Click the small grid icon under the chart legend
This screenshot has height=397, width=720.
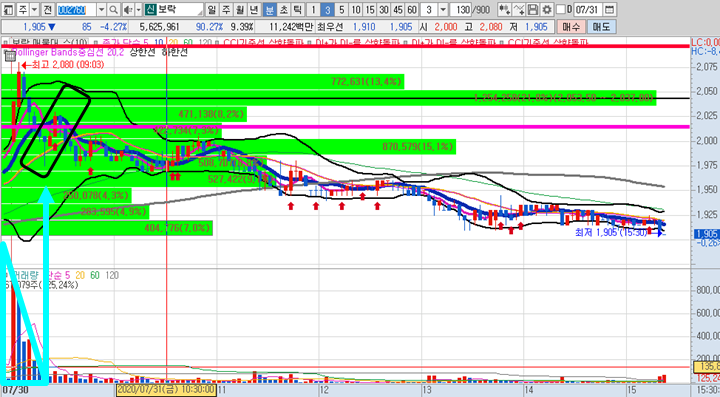(11, 56)
